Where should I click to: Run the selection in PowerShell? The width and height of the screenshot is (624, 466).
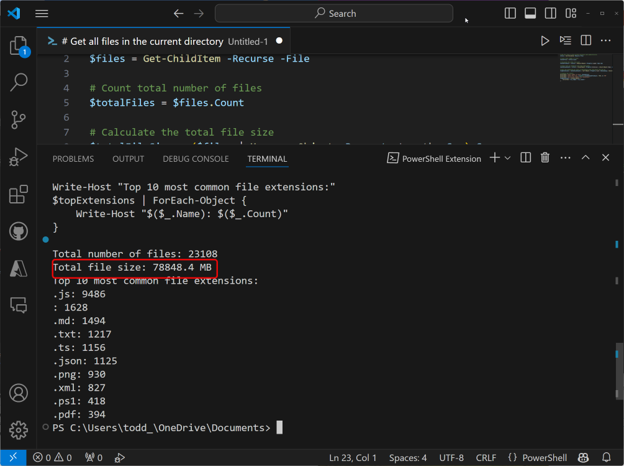[x=565, y=41]
